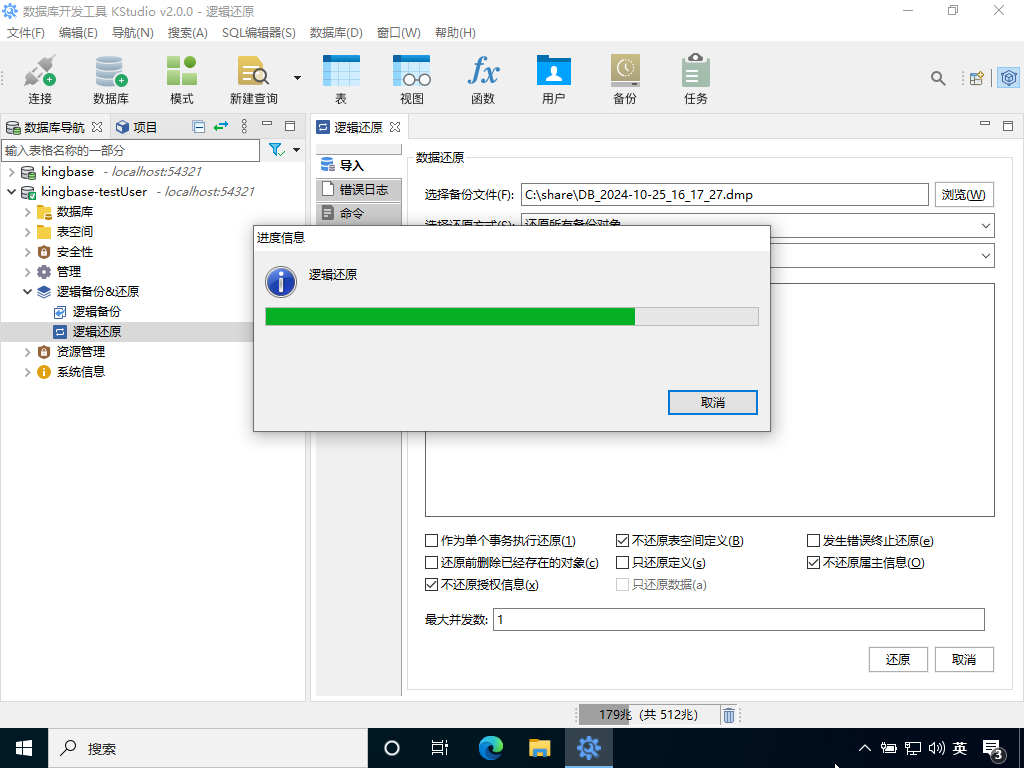Toggle 发生错误终止还原 checkbox
This screenshot has height=768, width=1024.
point(814,541)
